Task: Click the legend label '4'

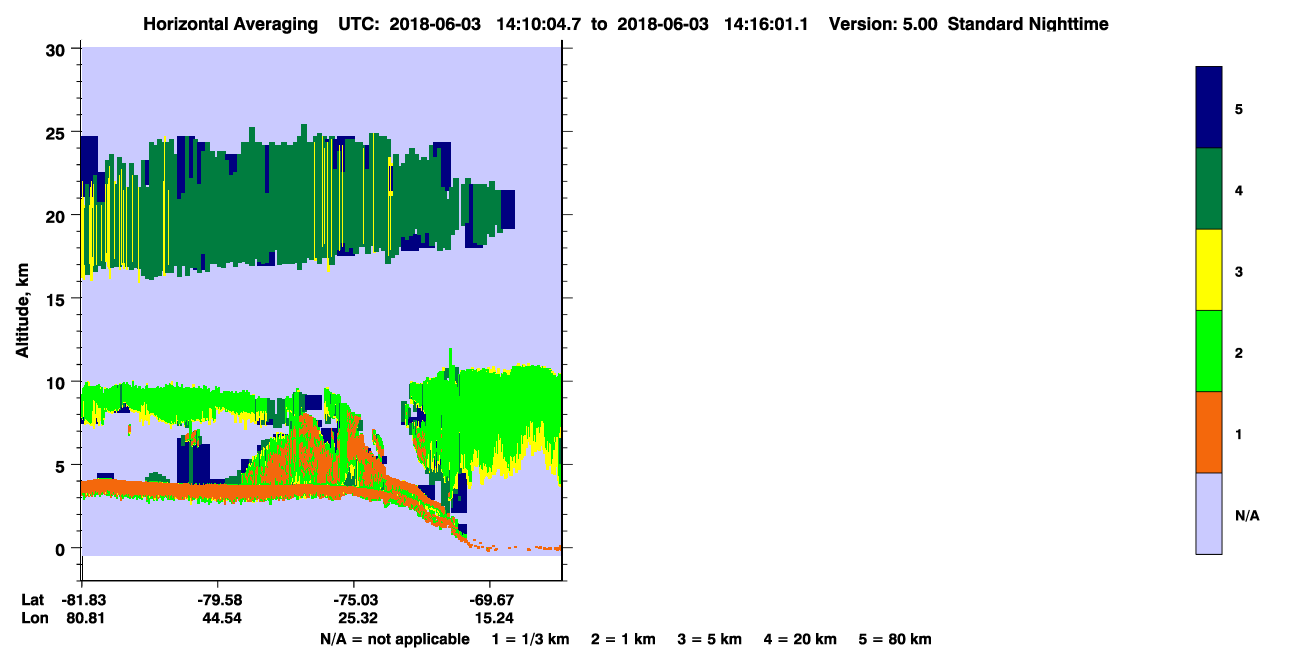Action: pos(1239,189)
